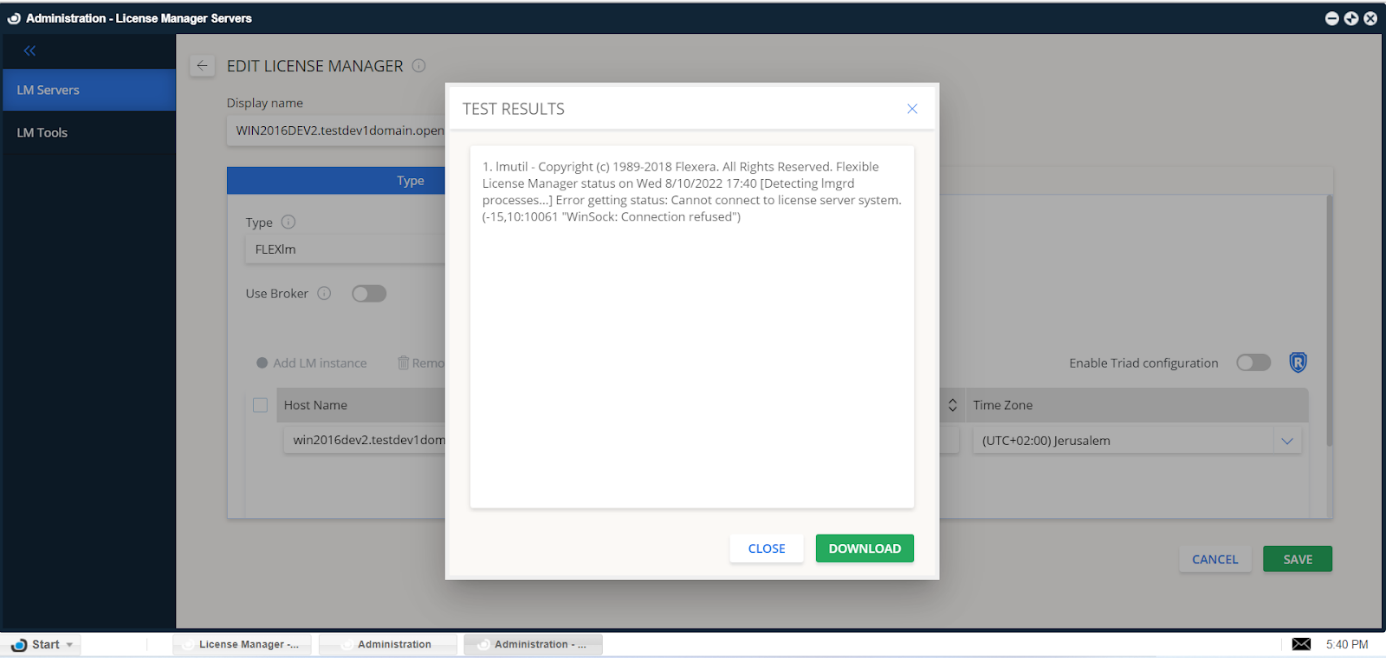1386x658 pixels.
Task: Click the info icon beside Use Broker
Action: [x=324, y=294]
